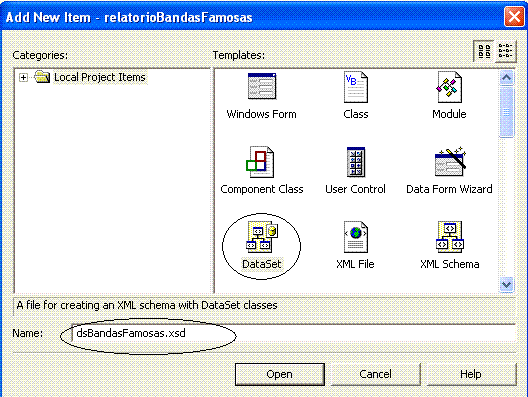Click the 'Module' label text
528x397 pixels.
pos(449,114)
